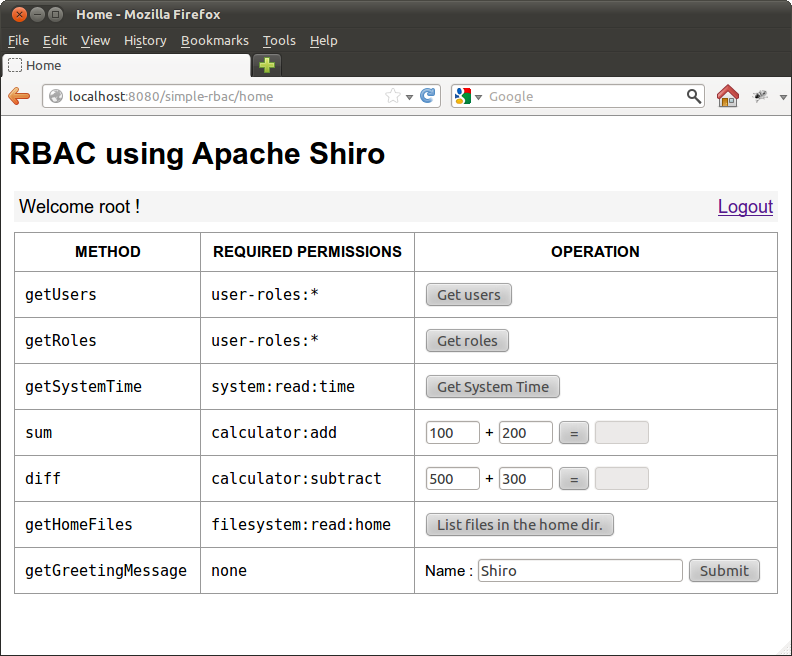Viewport: 792px width, 656px height.
Task: Click the site identity globe icon
Action: pos(56,96)
